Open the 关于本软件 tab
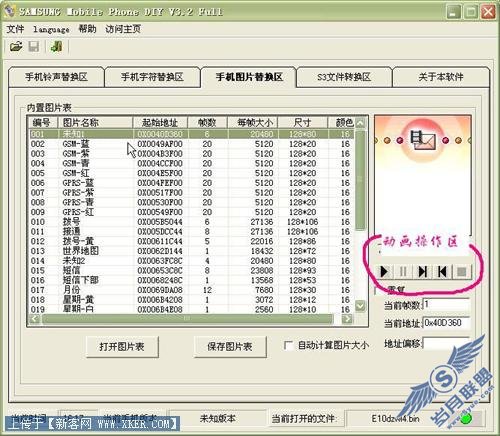 click(x=441, y=77)
